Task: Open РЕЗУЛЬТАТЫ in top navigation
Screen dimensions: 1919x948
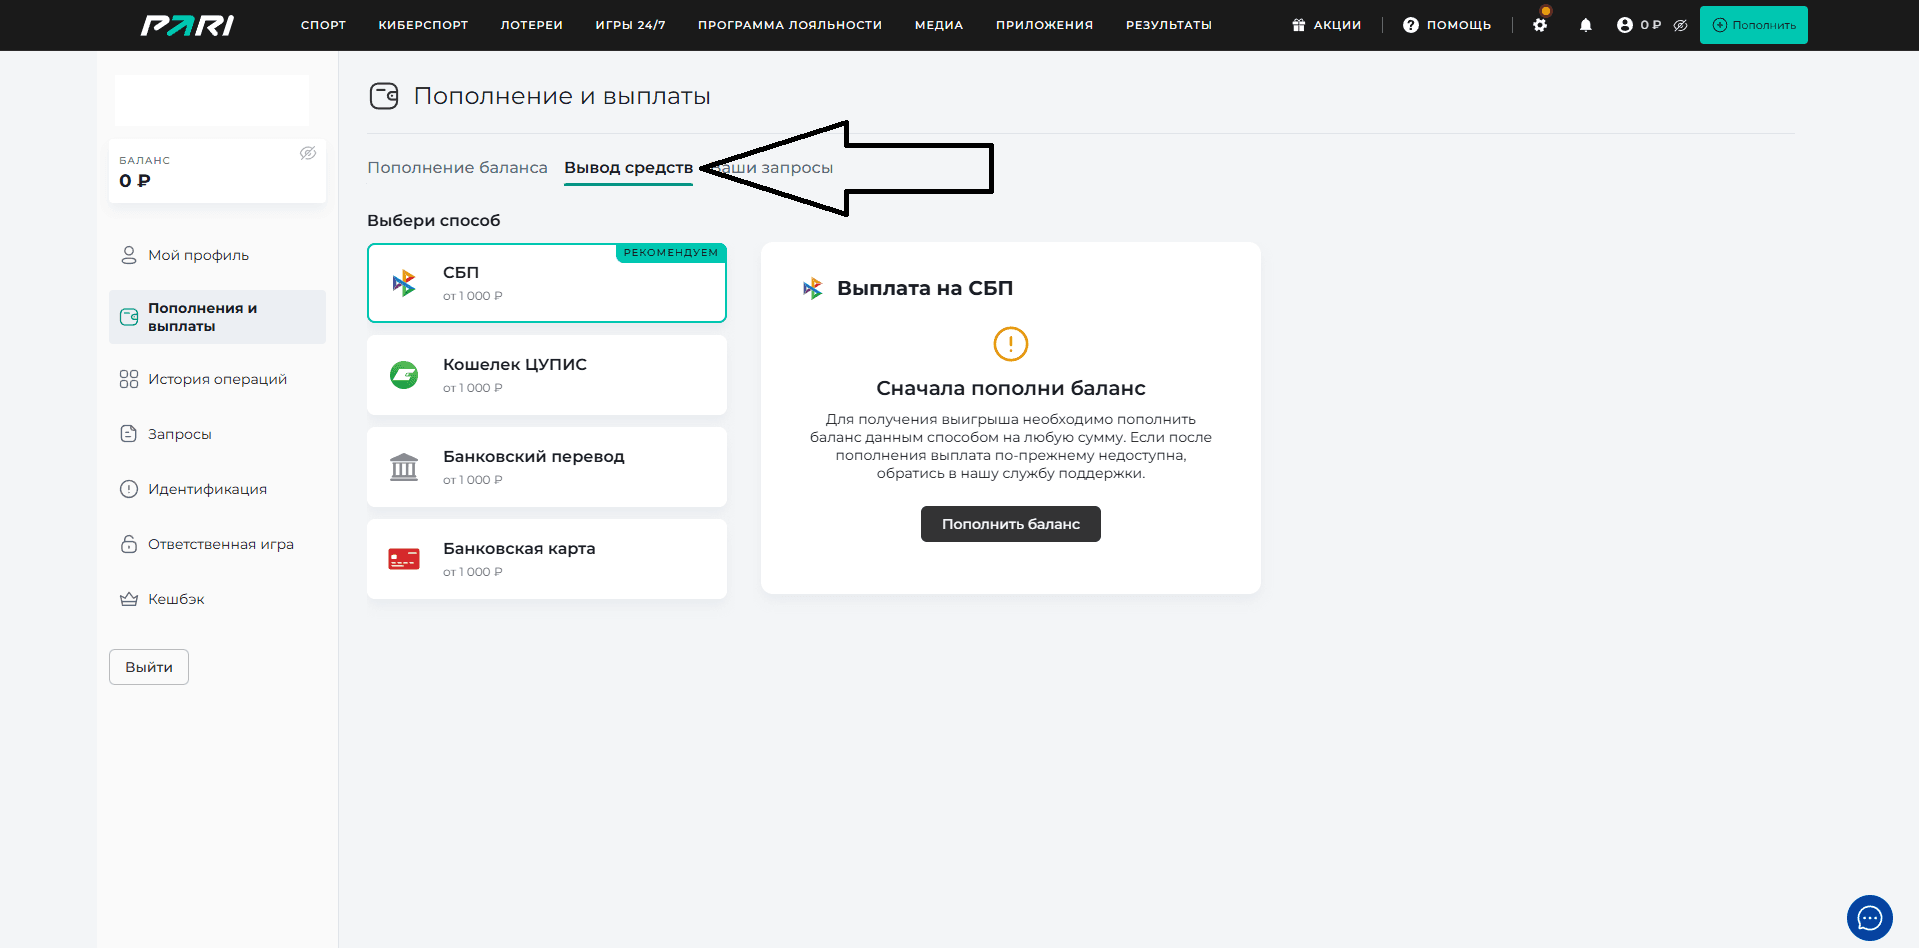Action: (x=1169, y=25)
